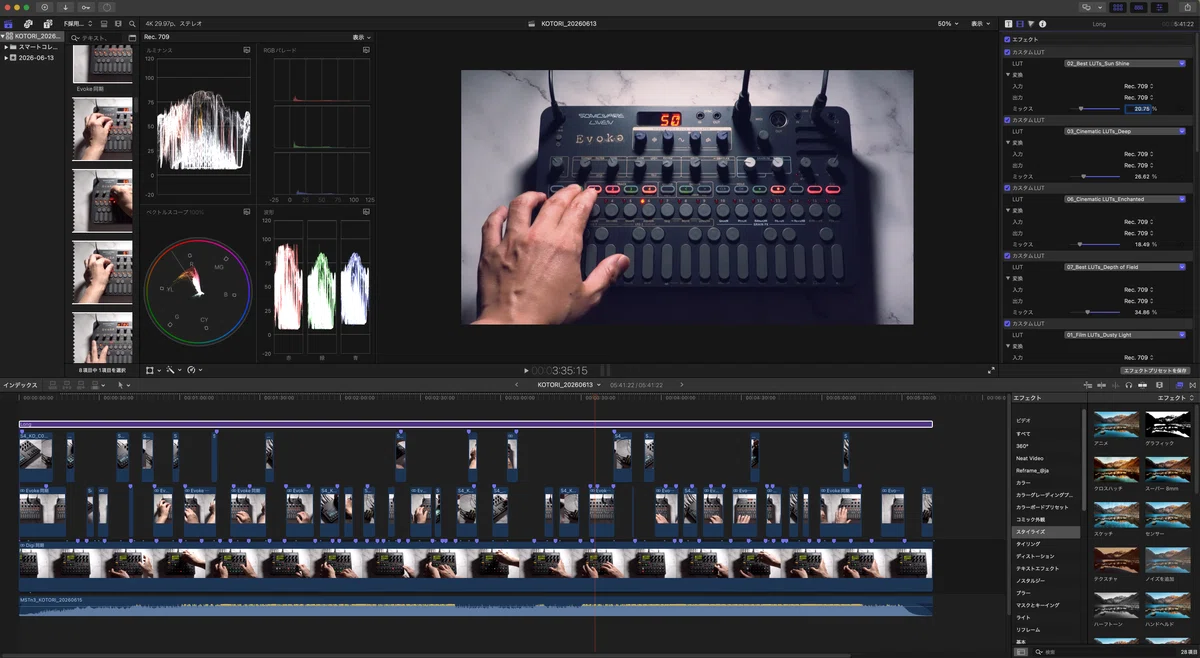
Task: Click the エフェクトプリセットを保存 button
Action: click(x=1154, y=370)
